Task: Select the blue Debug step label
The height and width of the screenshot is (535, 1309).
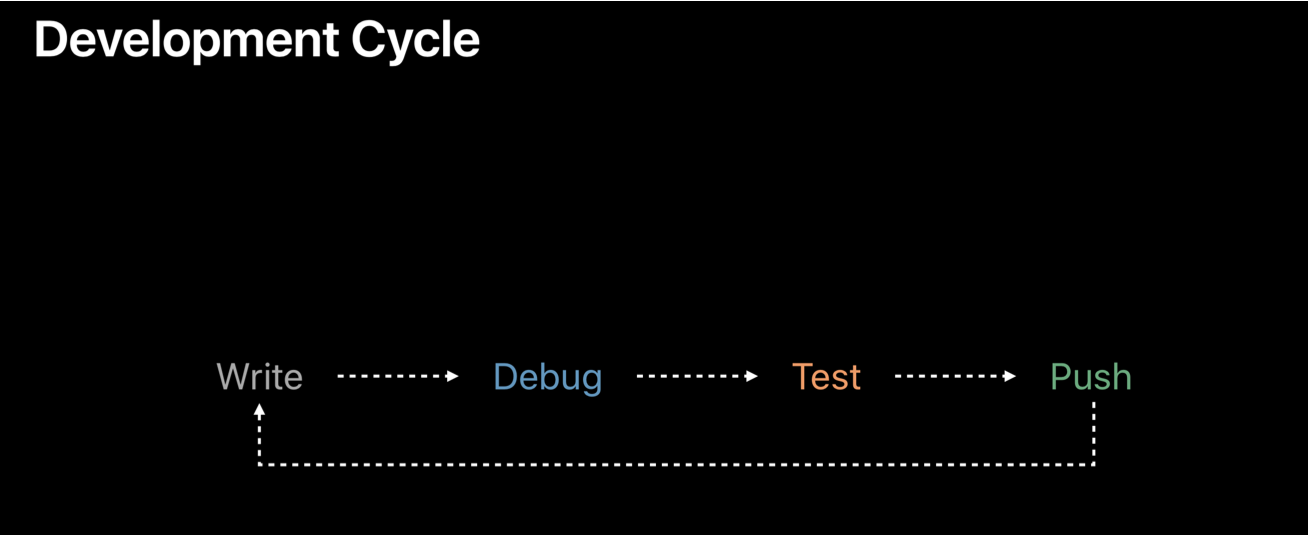Action: click(547, 377)
